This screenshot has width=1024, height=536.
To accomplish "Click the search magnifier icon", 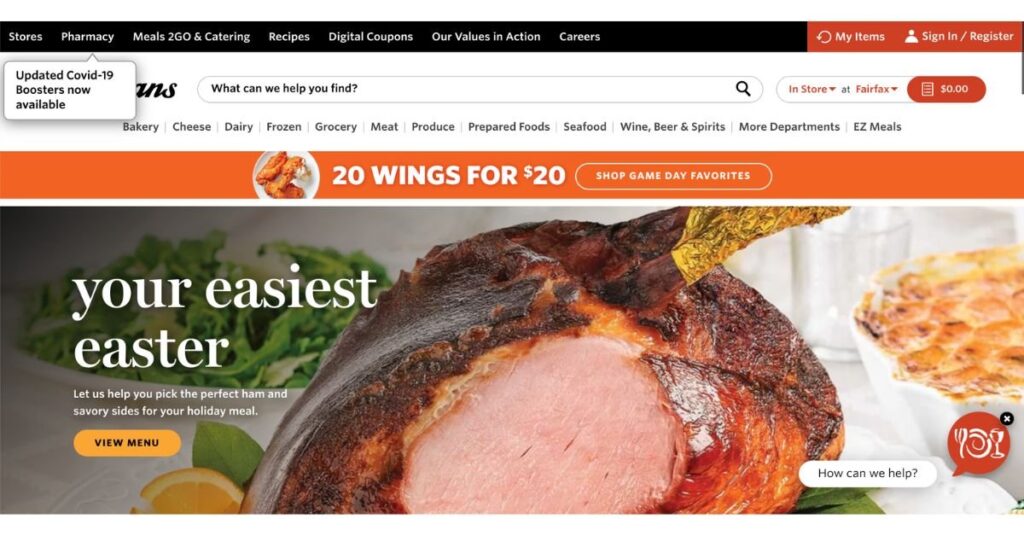I will 743,88.
